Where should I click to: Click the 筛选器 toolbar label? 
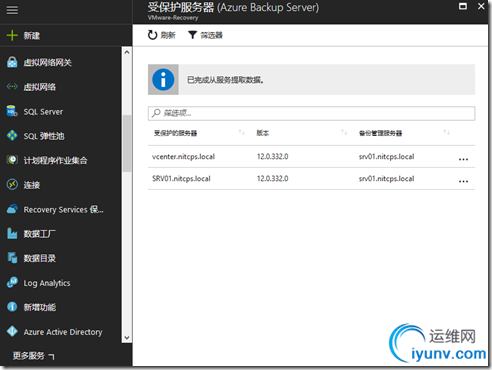point(211,35)
